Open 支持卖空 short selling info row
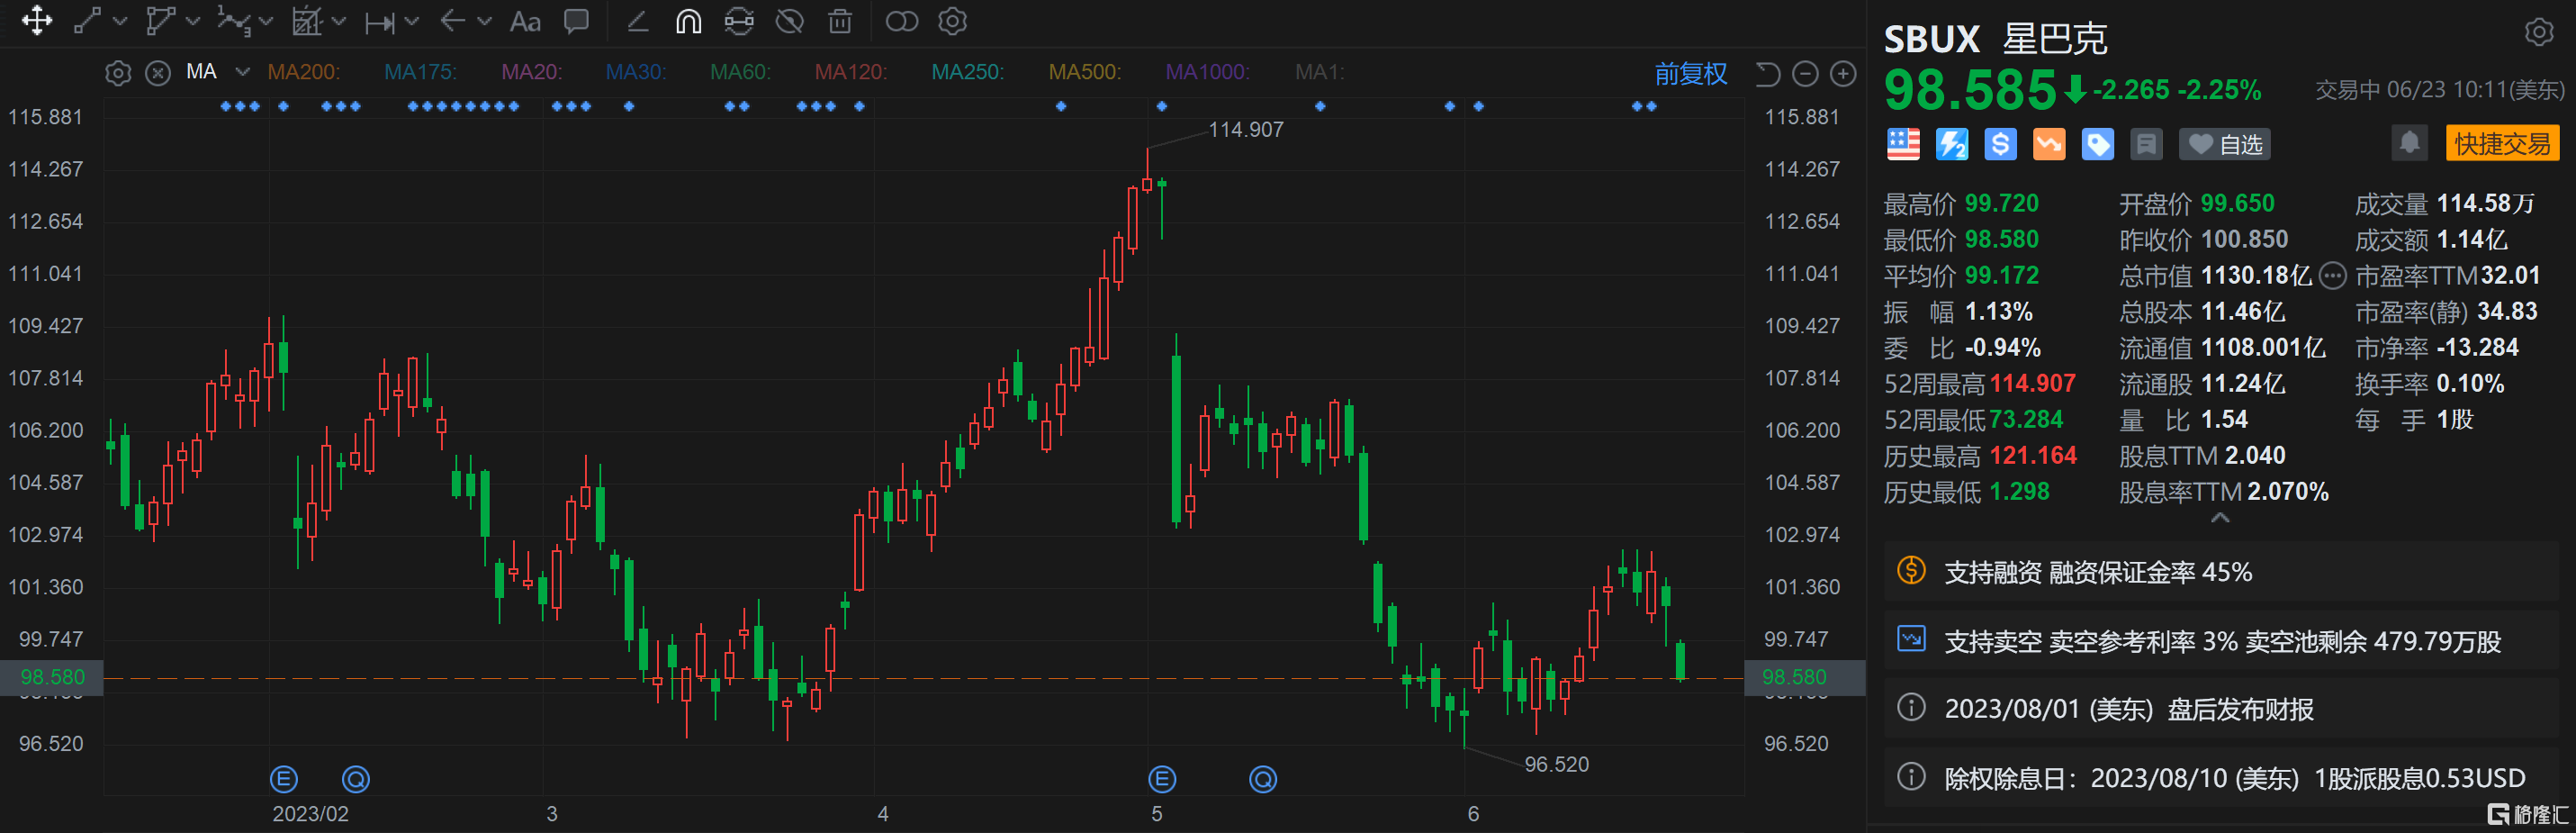 click(x=2220, y=640)
